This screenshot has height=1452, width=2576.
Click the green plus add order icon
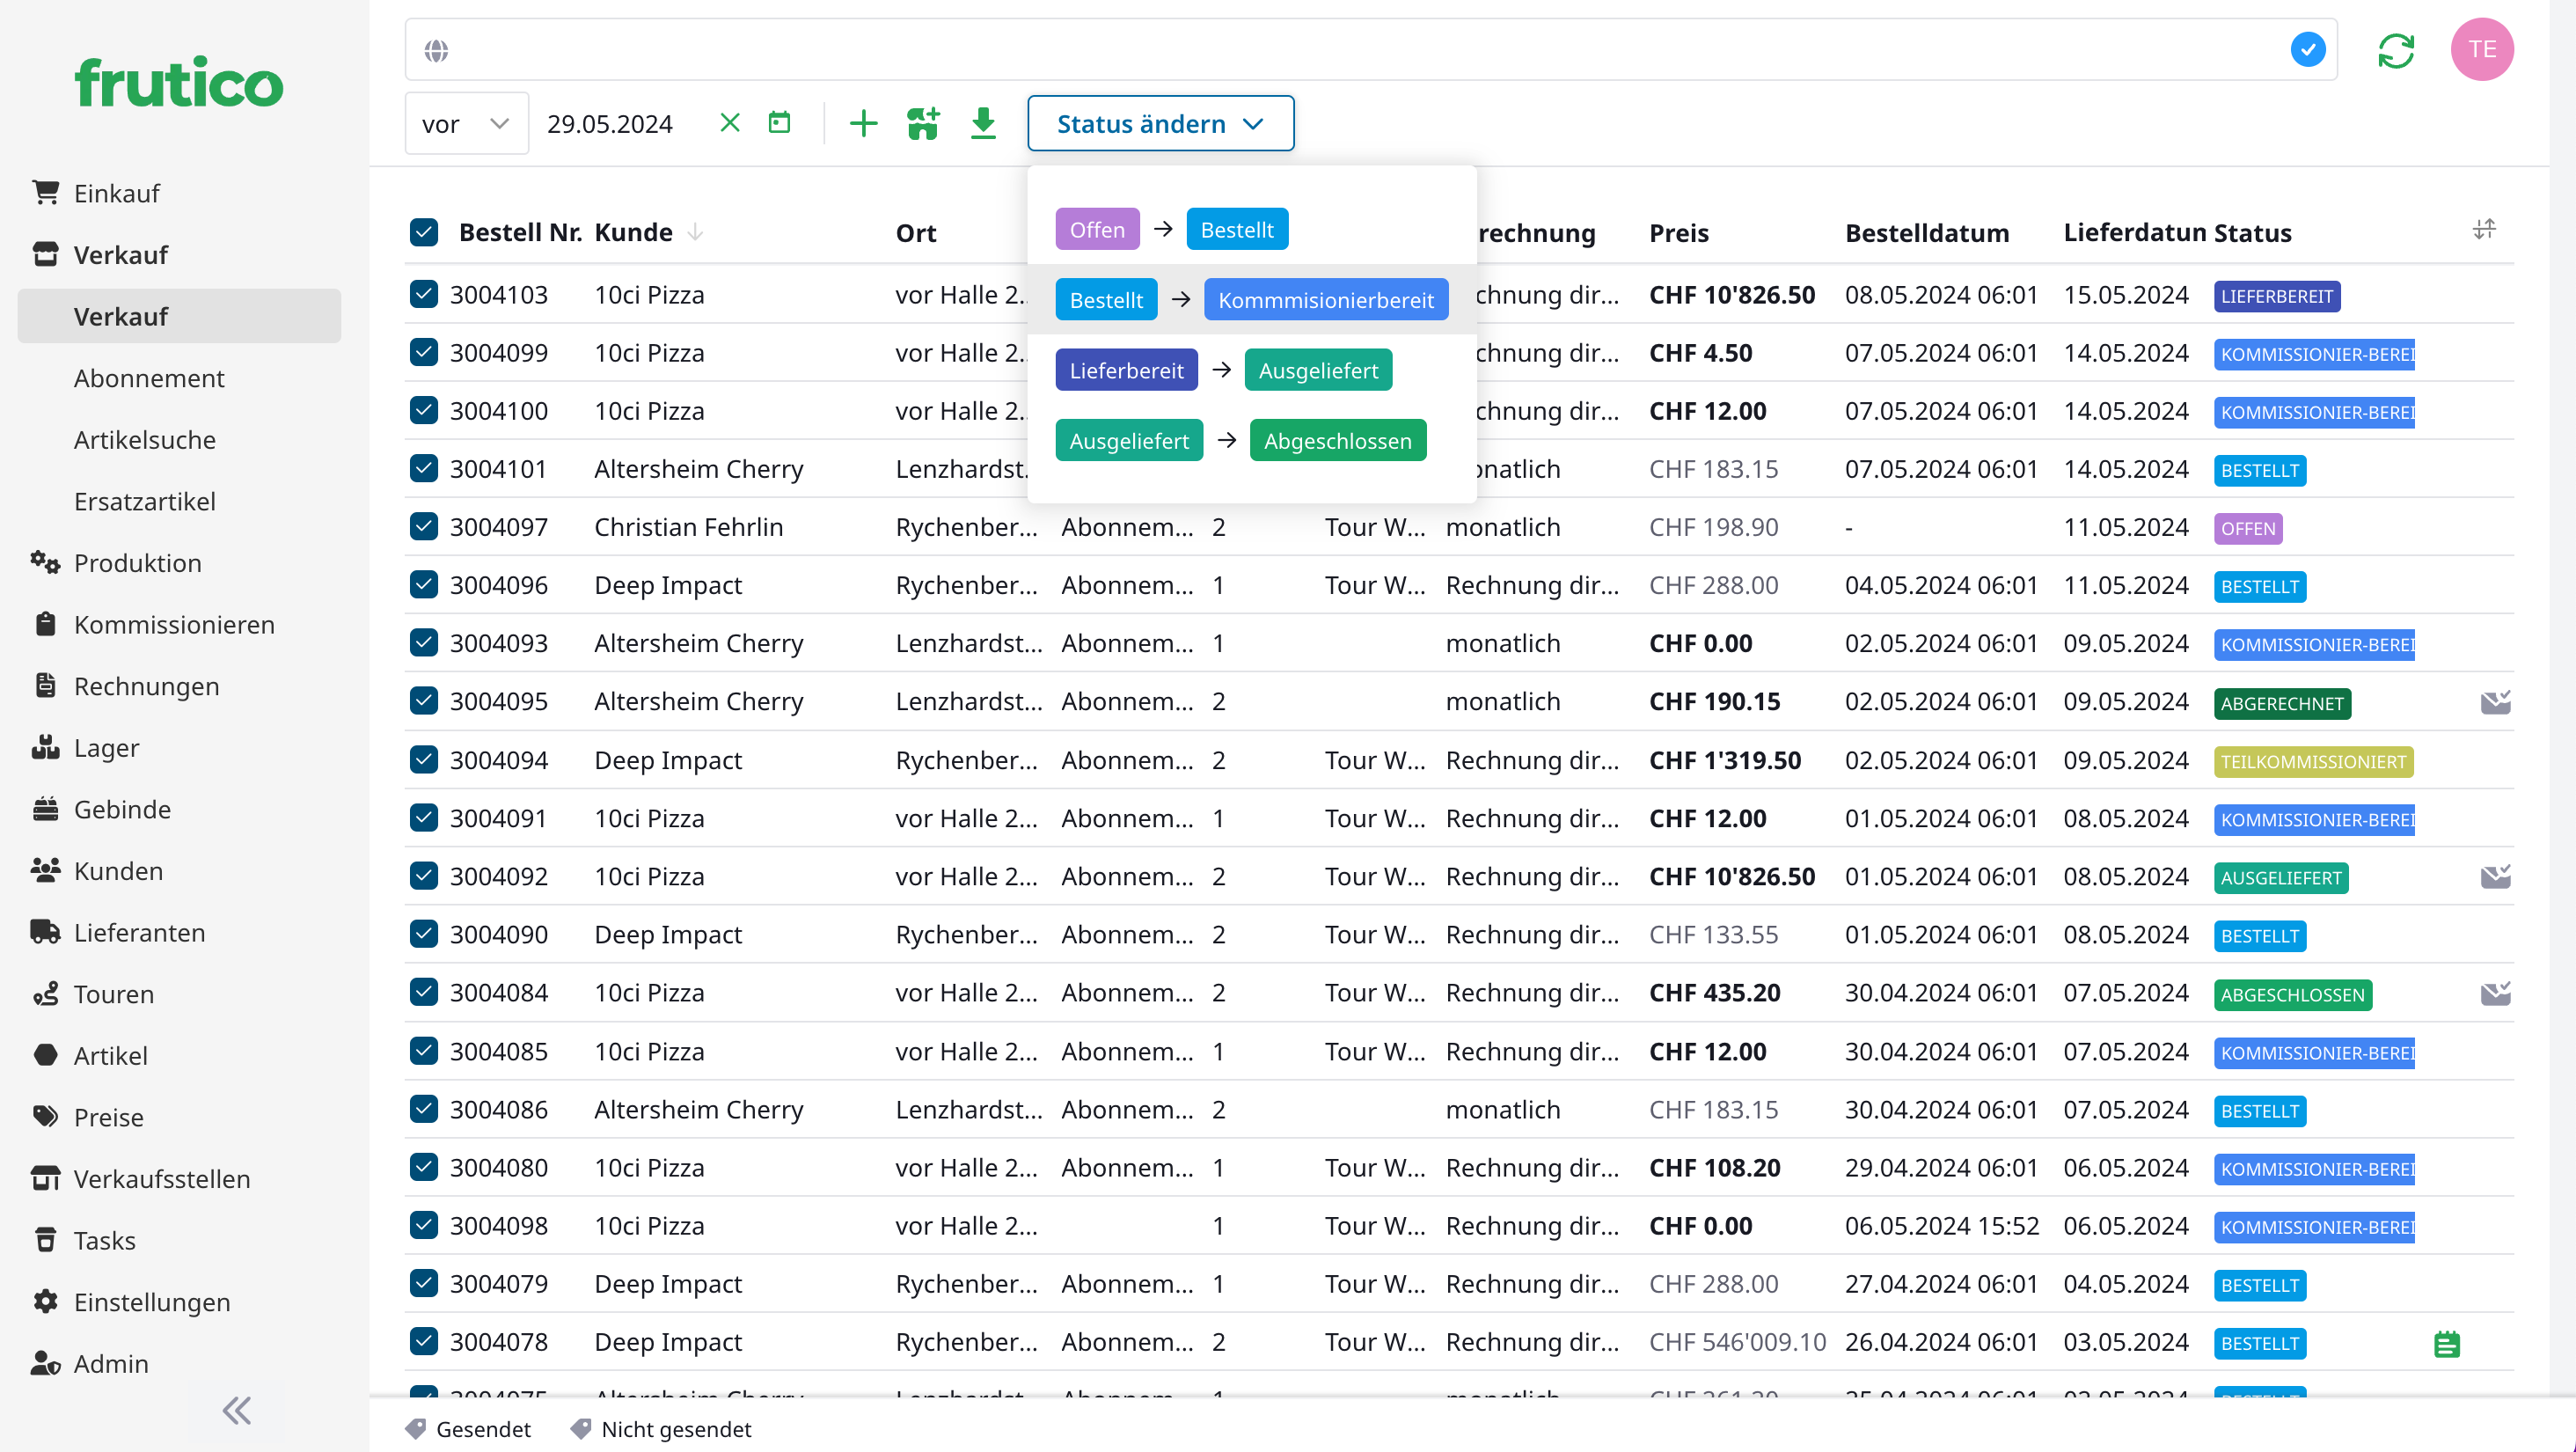[863, 124]
